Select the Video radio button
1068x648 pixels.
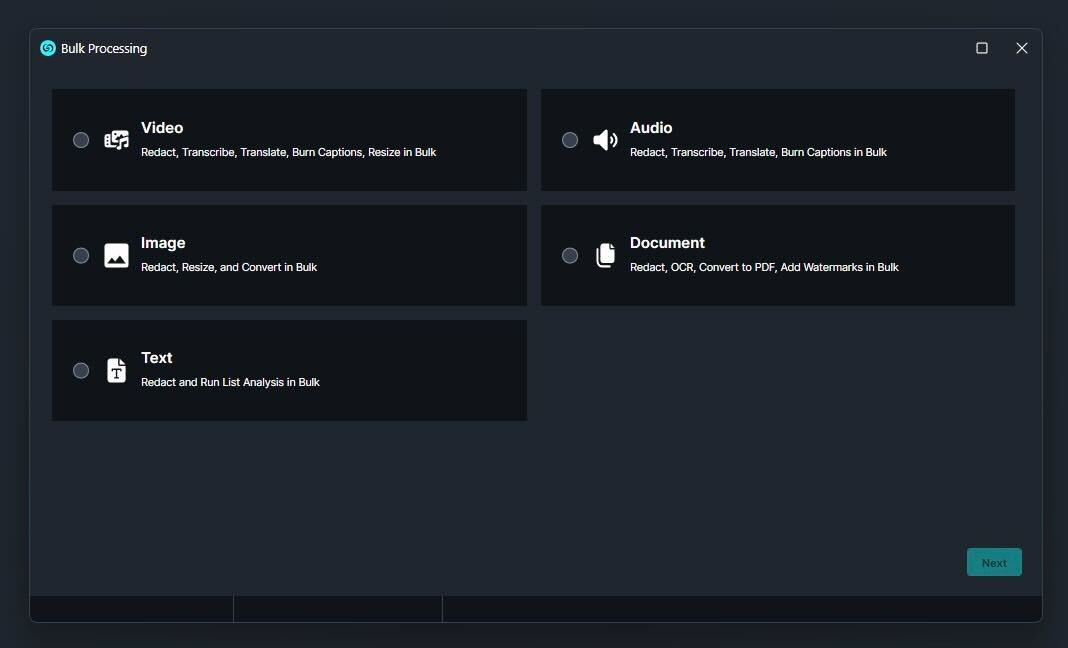81,140
